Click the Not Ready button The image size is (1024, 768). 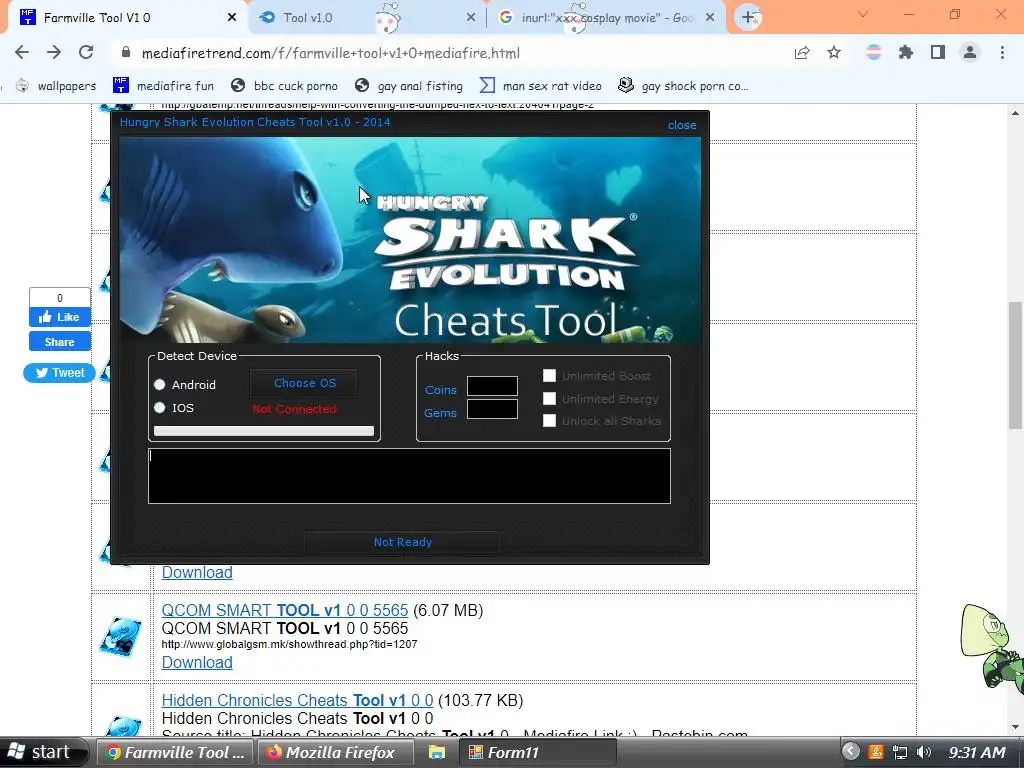(x=402, y=542)
